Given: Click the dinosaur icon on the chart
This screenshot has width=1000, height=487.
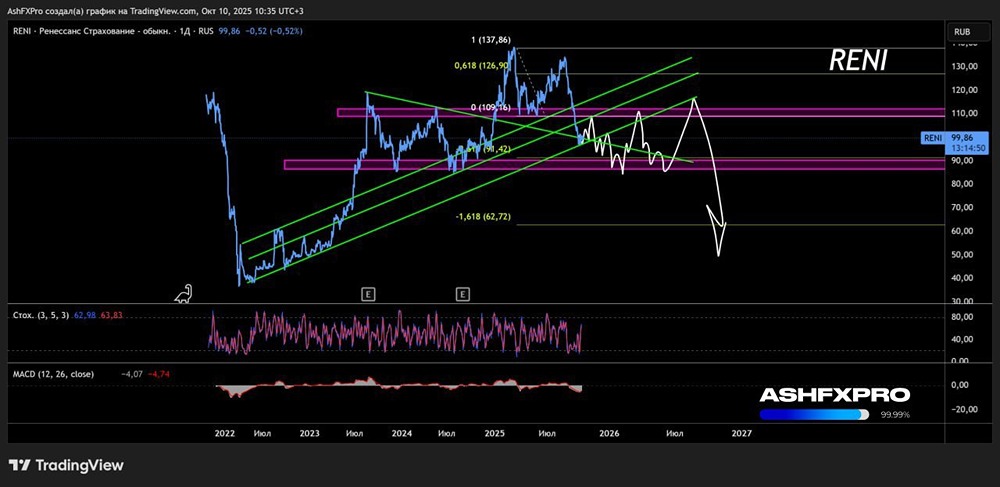Looking at the screenshot, I should 183,293.
